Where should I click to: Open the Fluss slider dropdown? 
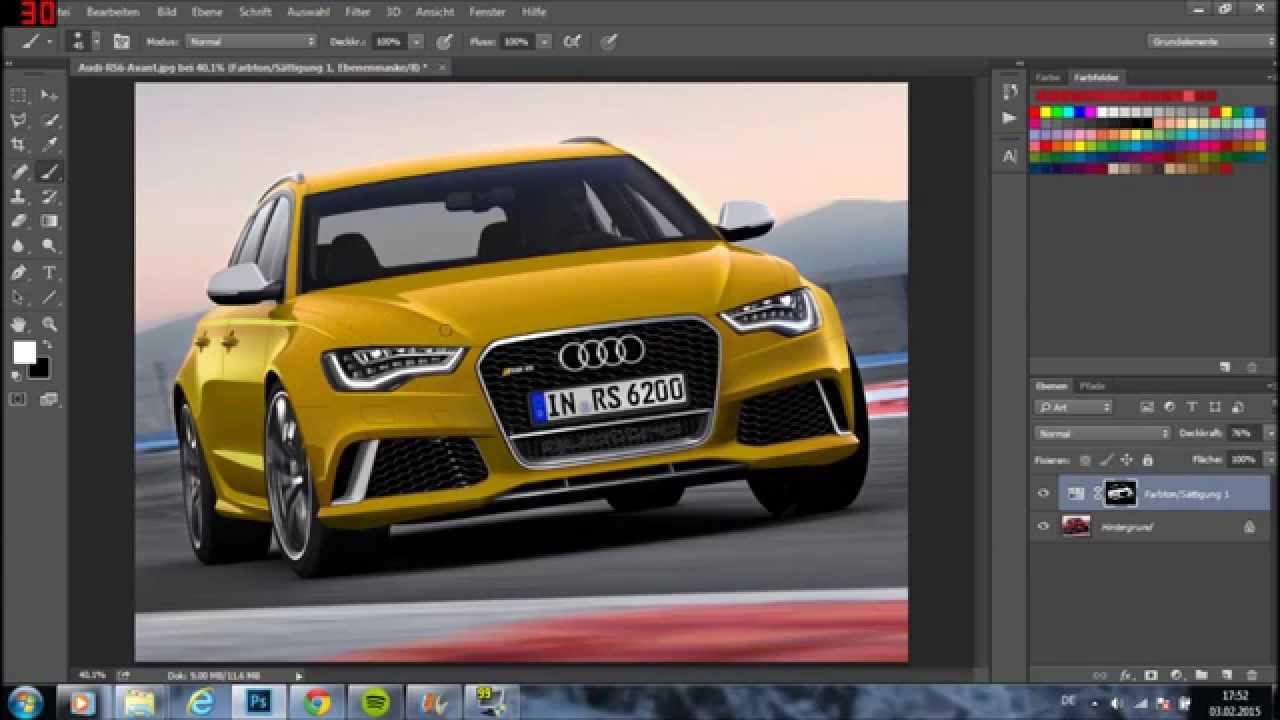544,42
